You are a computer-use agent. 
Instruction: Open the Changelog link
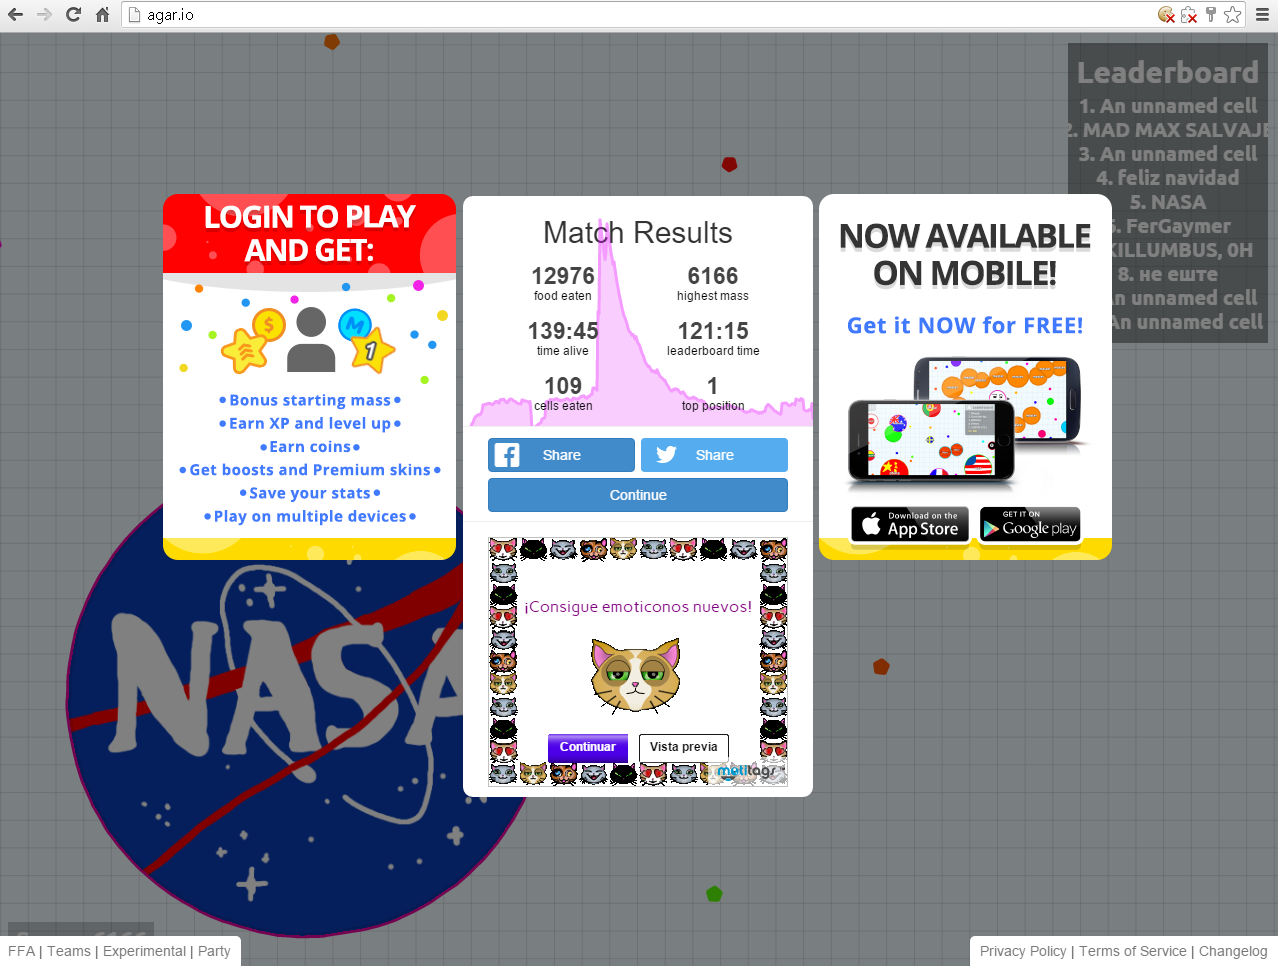point(1233,951)
